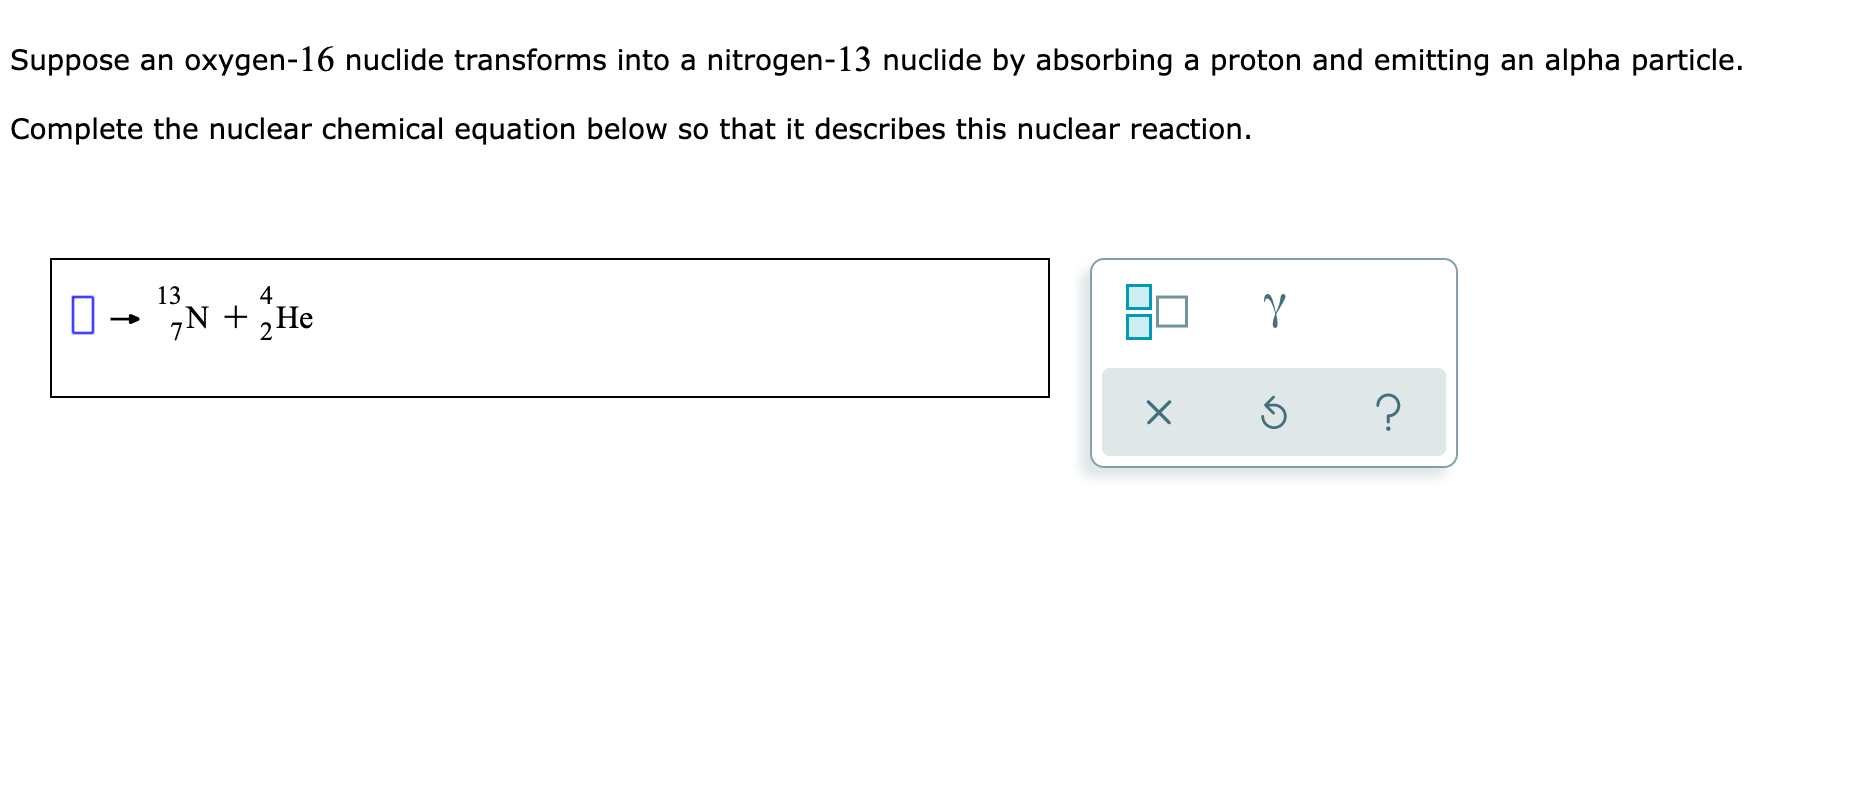This screenshot has width=1872, height=804.
Task: Click the He element symbol
Action: 294,318
